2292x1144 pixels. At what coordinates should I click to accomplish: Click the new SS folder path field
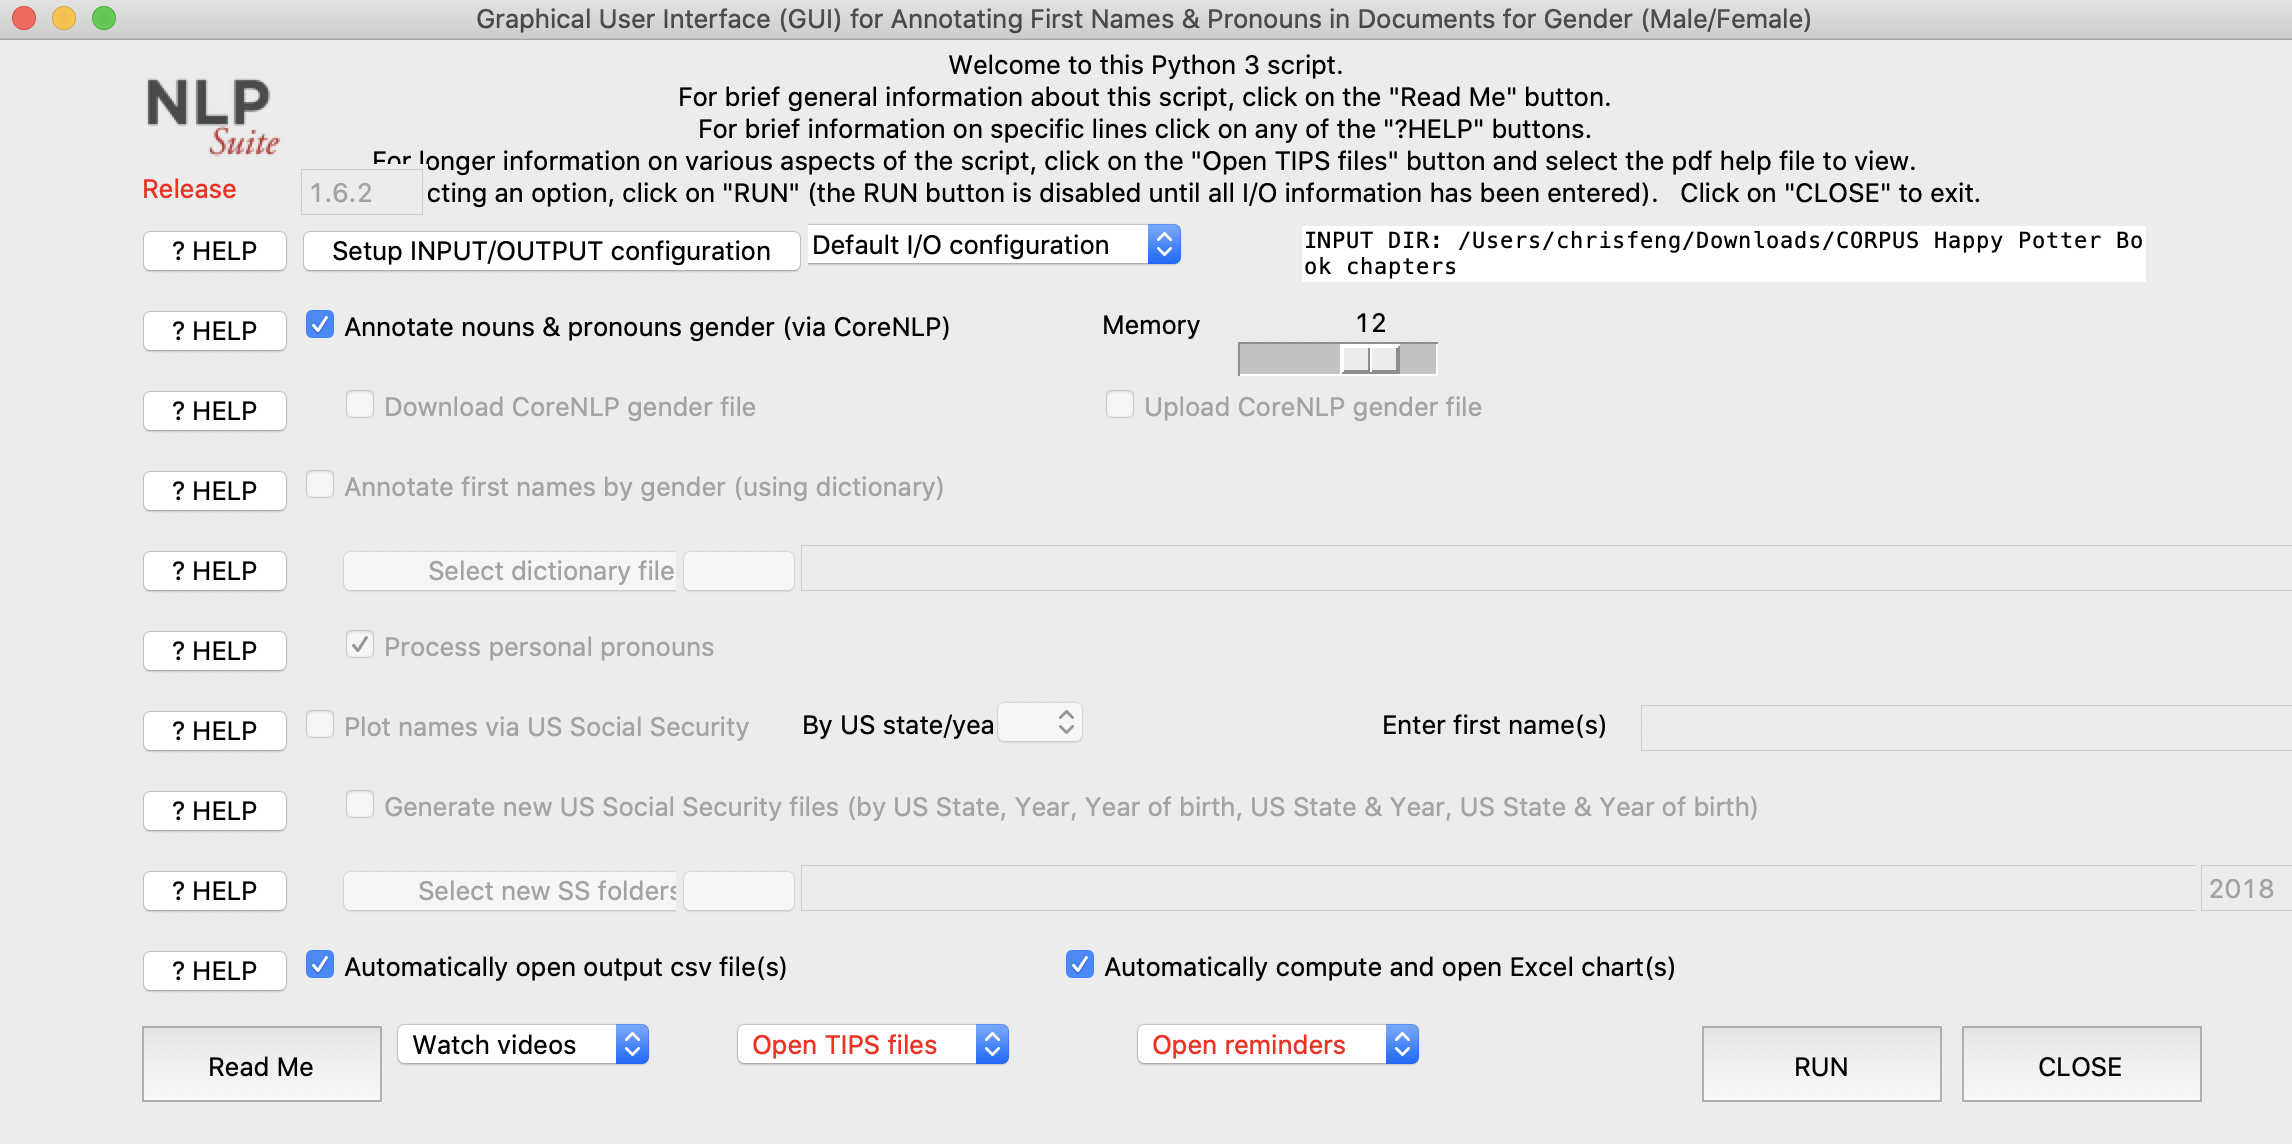coord(1498,888)
